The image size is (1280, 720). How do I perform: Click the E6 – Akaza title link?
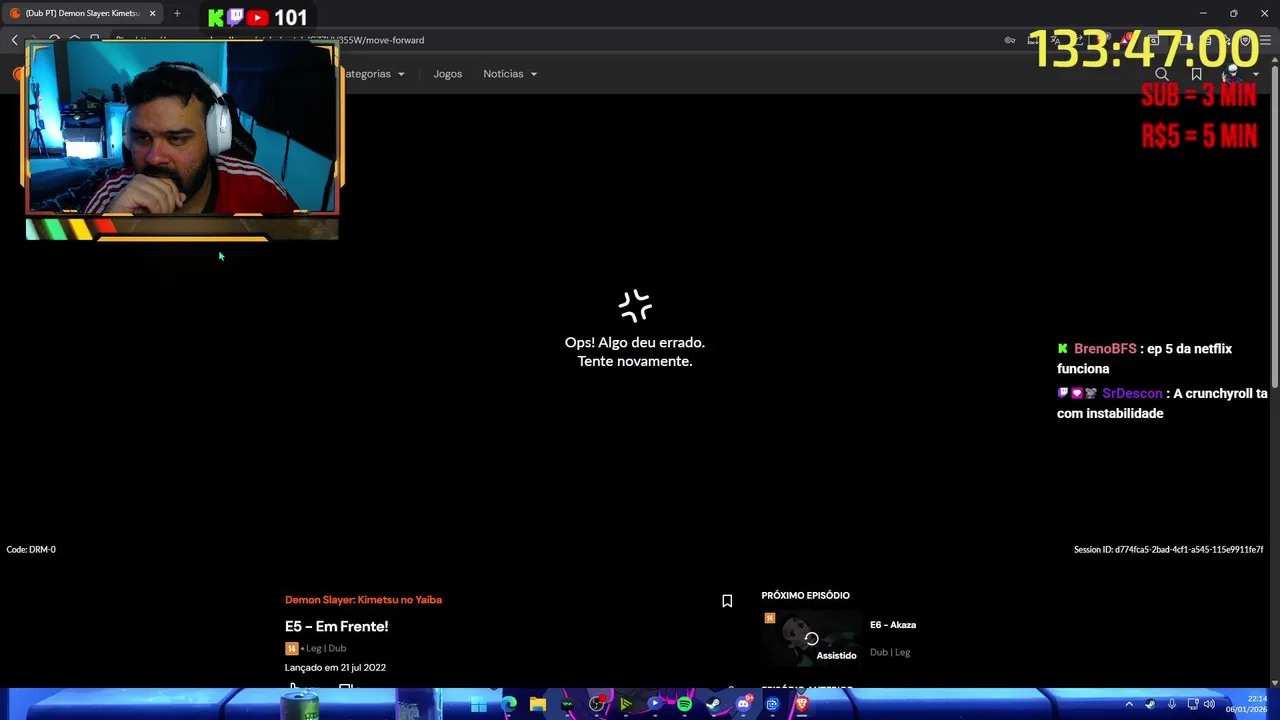pos(893,625)
